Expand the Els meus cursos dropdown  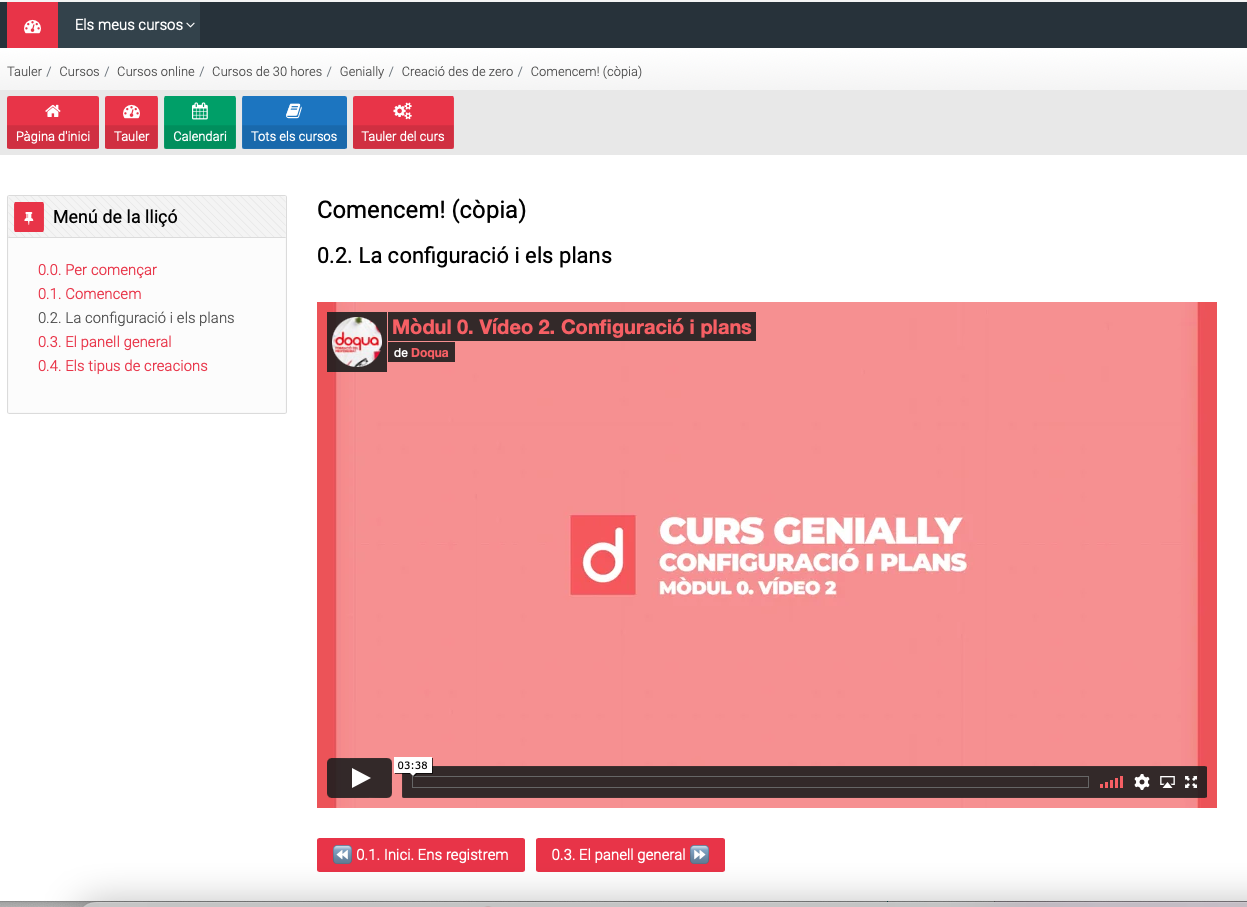[134, 25]
